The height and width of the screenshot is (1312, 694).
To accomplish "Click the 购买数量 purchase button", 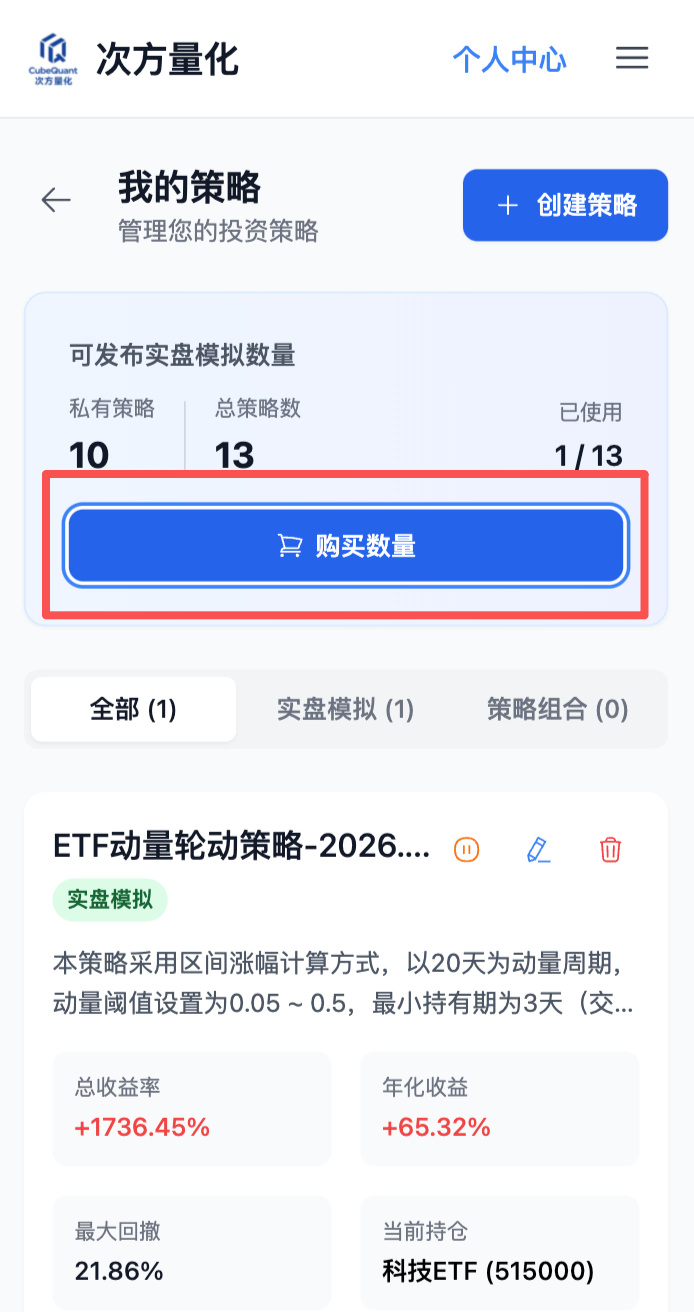I will click(346, 545).
